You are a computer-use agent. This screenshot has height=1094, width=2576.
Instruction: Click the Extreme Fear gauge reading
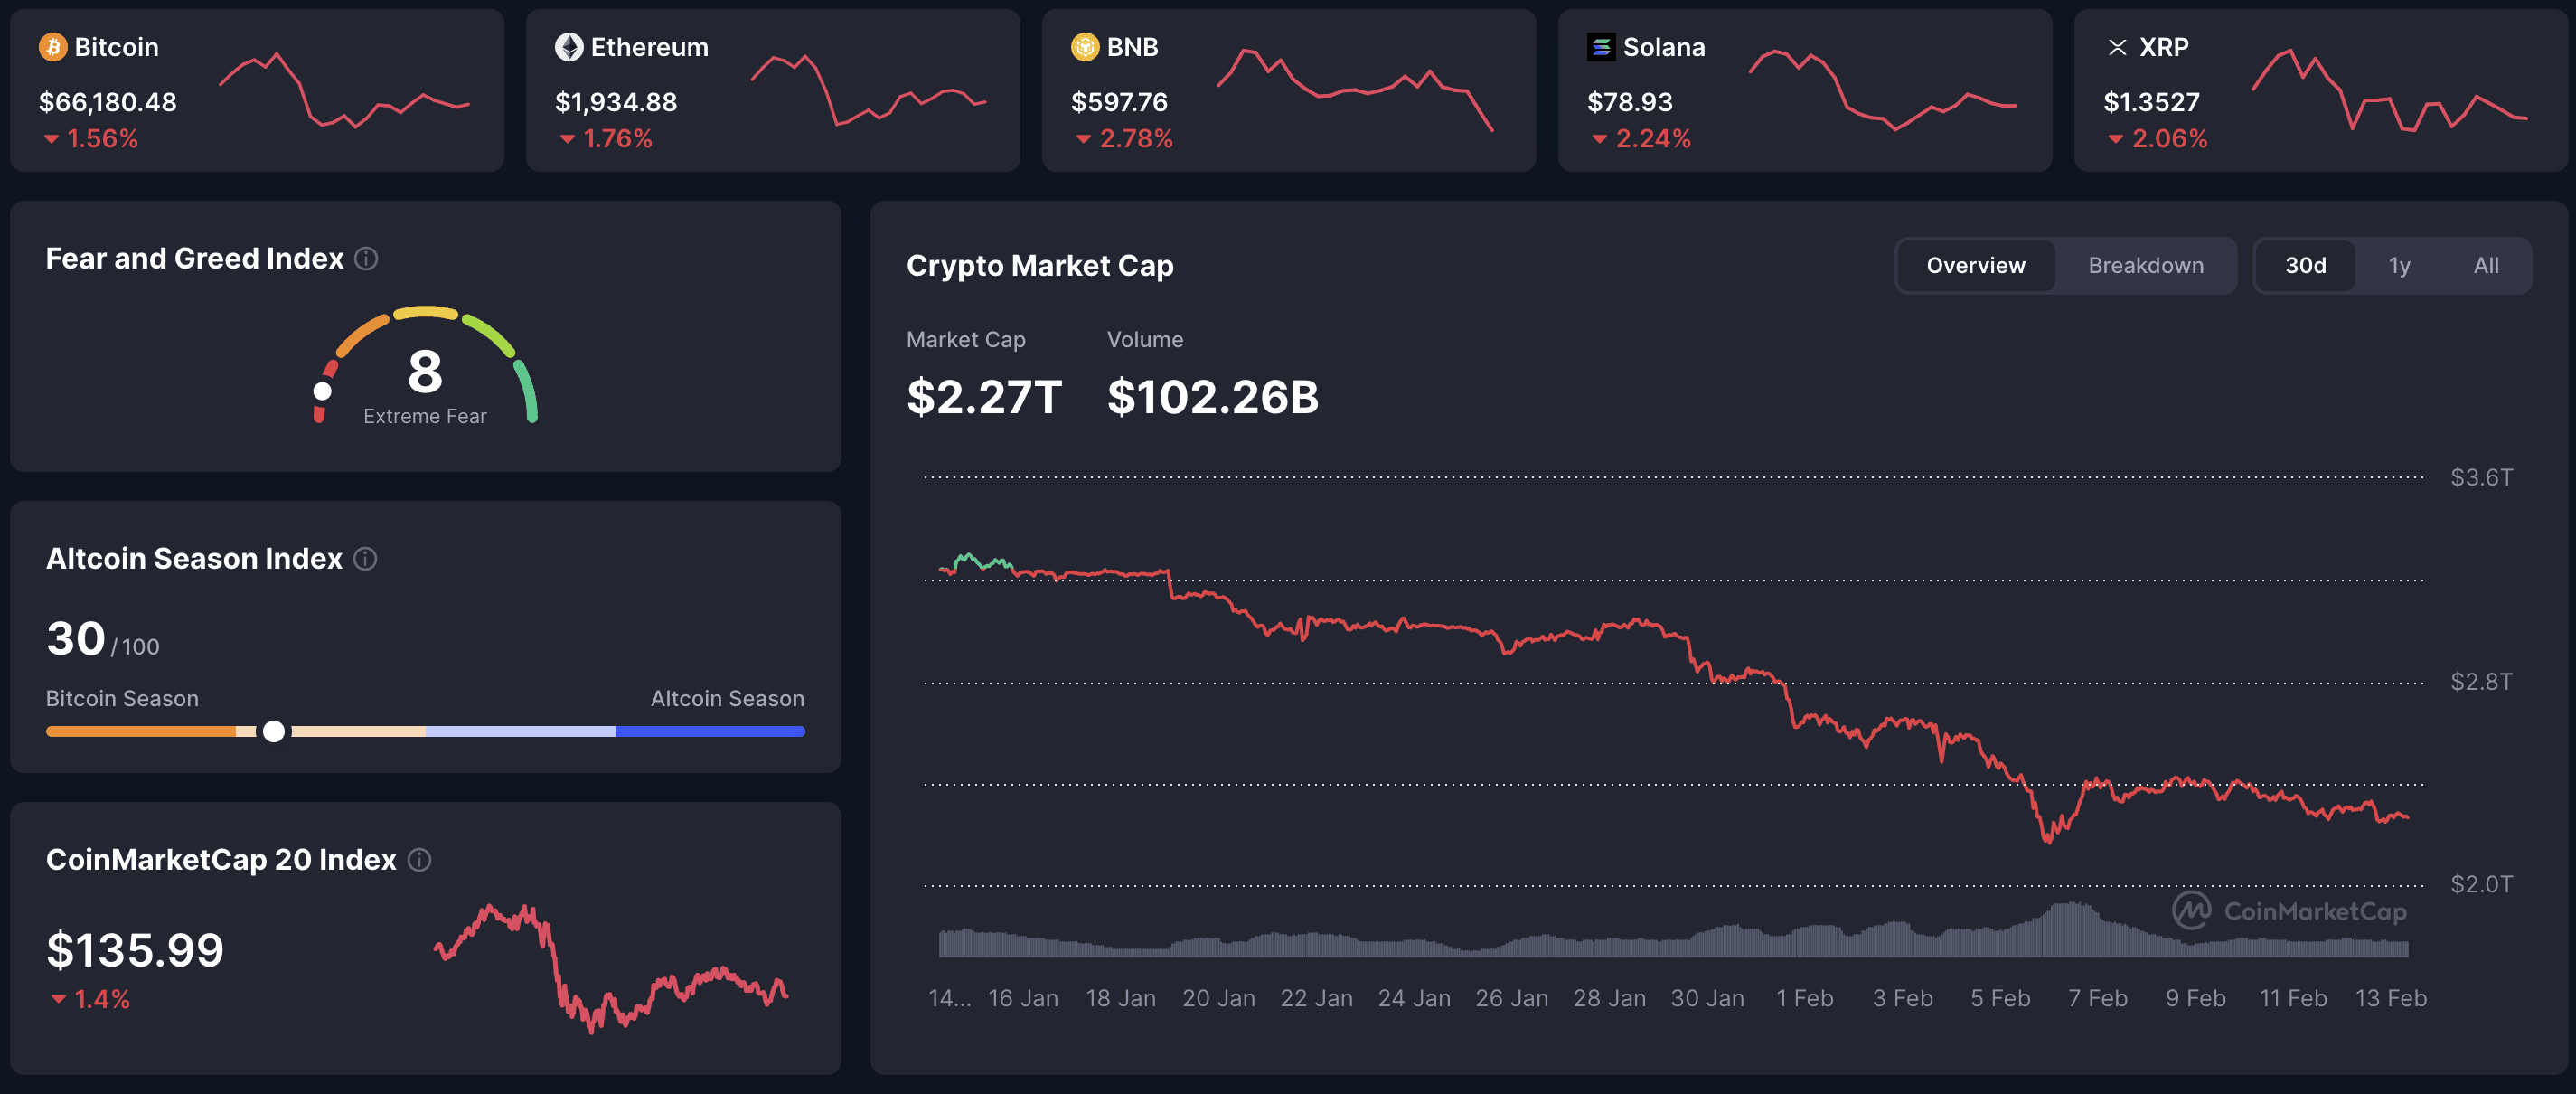click(x=424, y=417)
